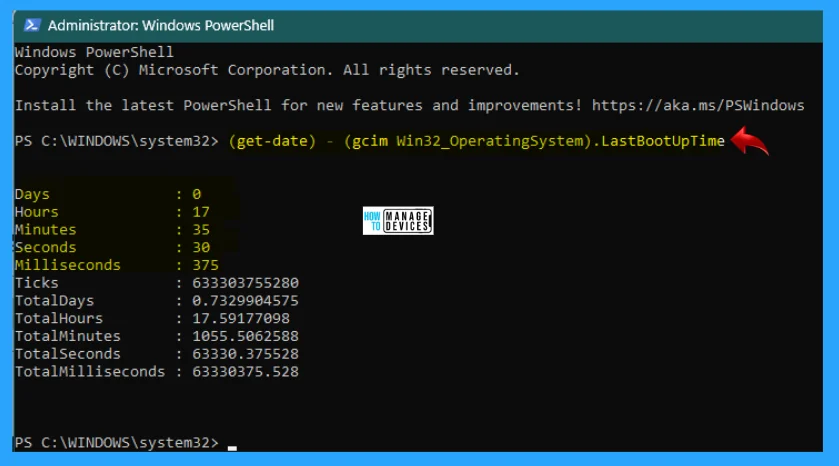Click the bottom PS C:\WINDOWS\system32> prompt
This screenshot has height=466, width=839.
click(x=117, y=443)
